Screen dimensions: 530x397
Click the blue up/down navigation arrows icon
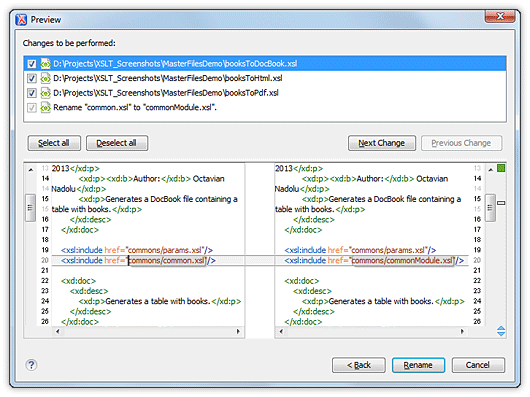tap(501, 331)
